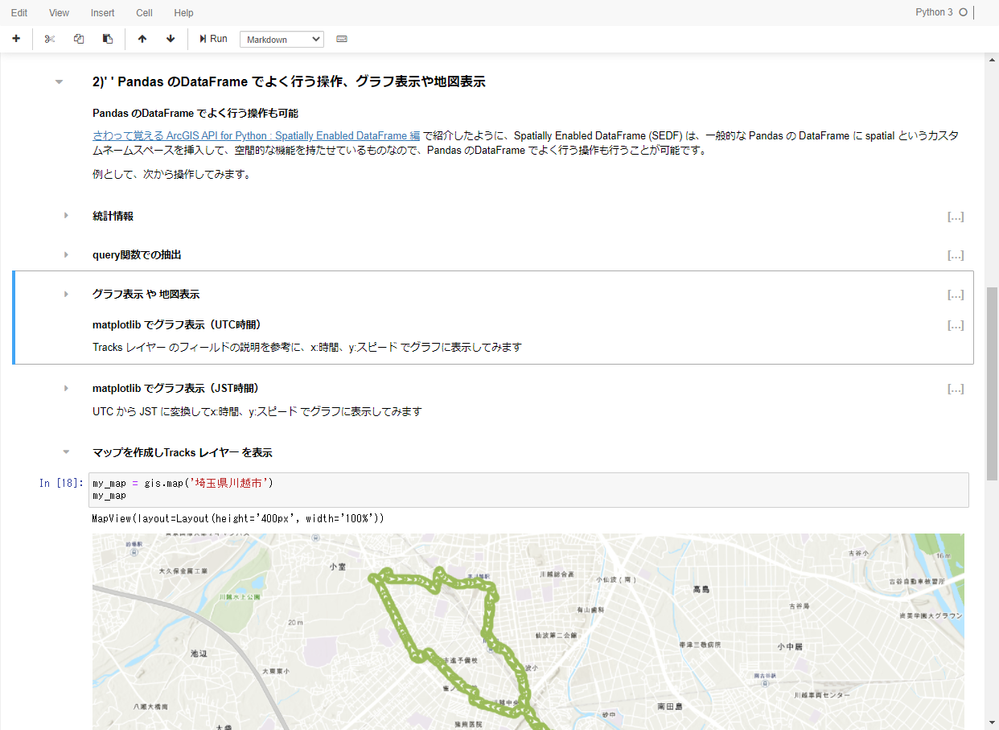Move selected cell up arrow

coord(142,39)
